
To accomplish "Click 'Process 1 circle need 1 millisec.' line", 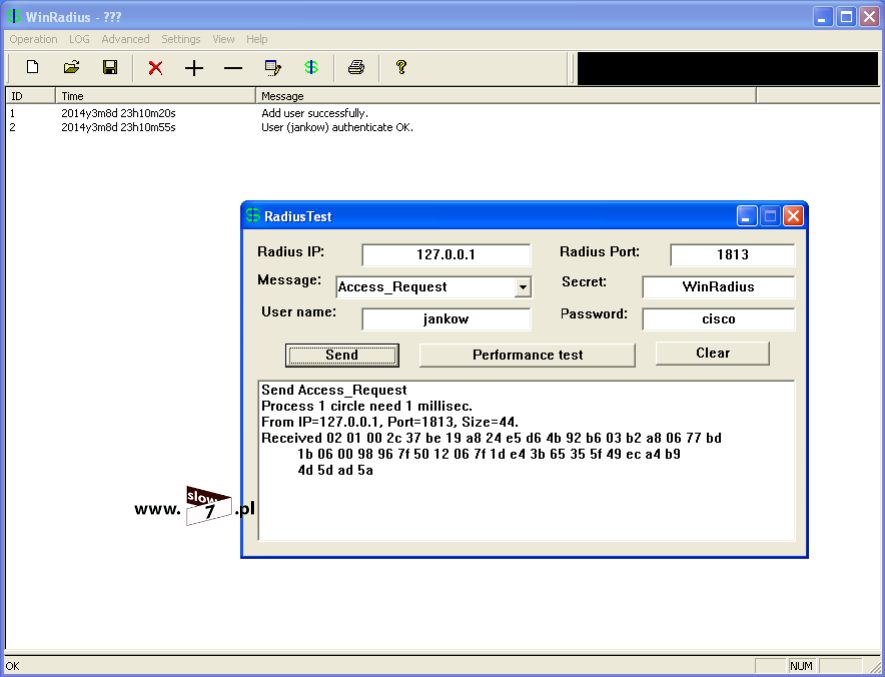I will 367,406.
